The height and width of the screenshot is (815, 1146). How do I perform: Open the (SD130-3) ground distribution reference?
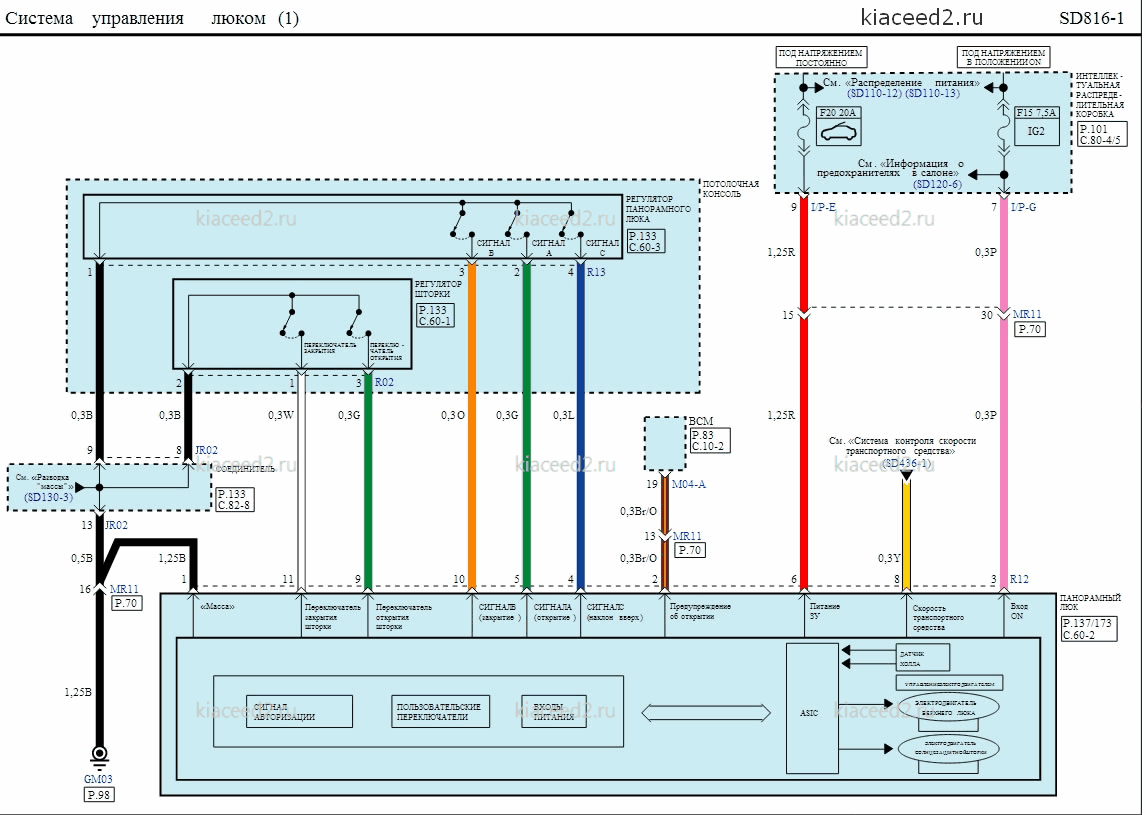pos(49,497)
